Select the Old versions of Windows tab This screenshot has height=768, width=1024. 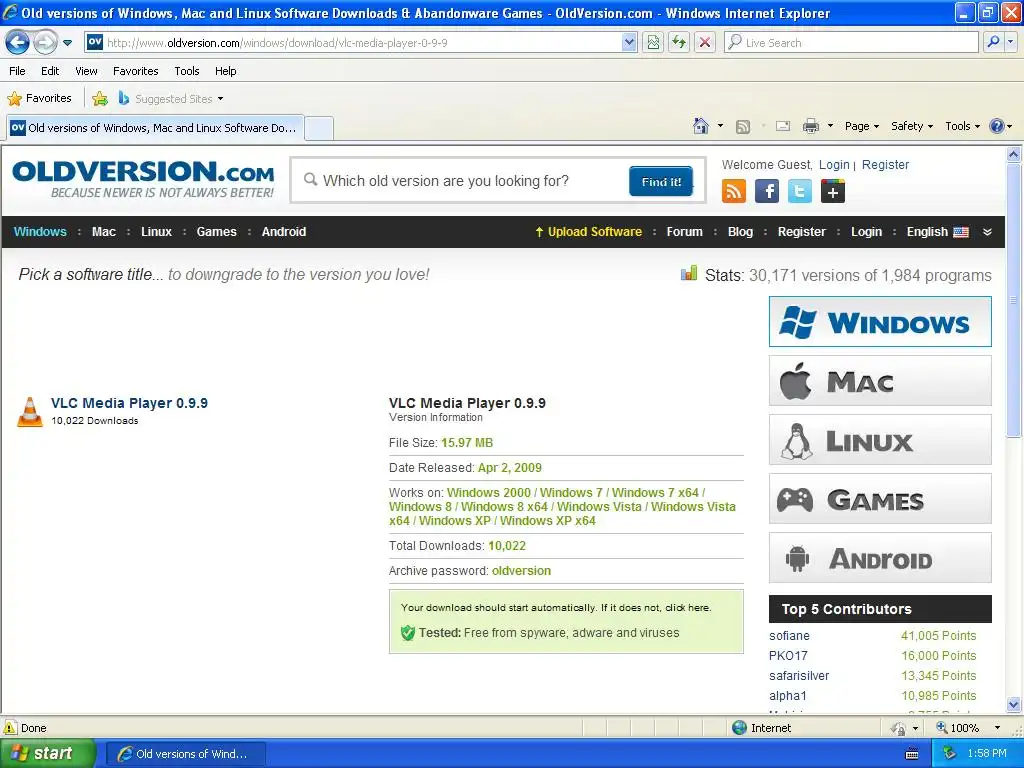155,128
